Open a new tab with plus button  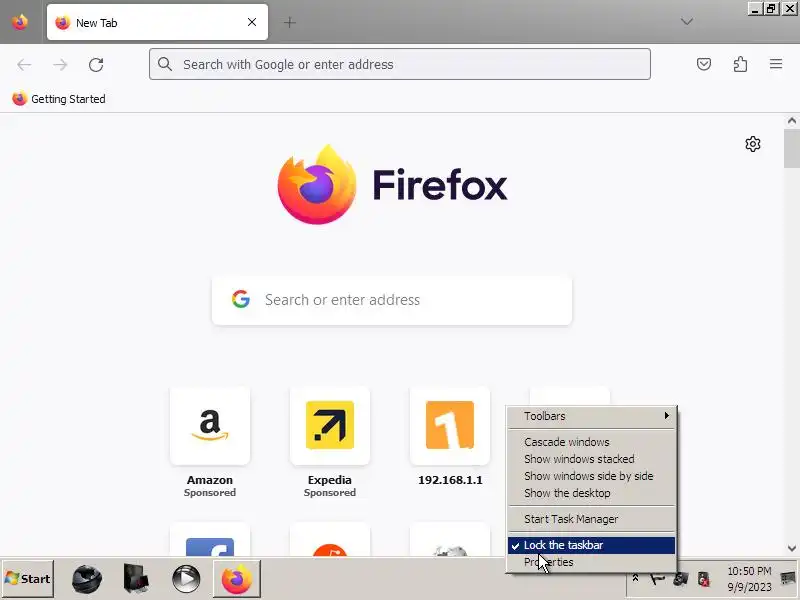coord(290,22)
